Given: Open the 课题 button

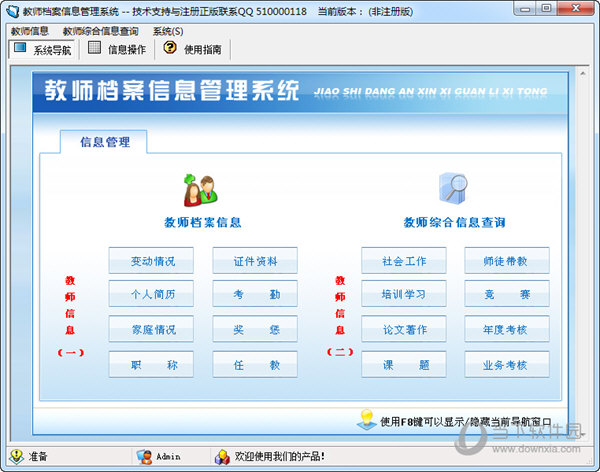Looking at the screenshot, I should (404, 364).
